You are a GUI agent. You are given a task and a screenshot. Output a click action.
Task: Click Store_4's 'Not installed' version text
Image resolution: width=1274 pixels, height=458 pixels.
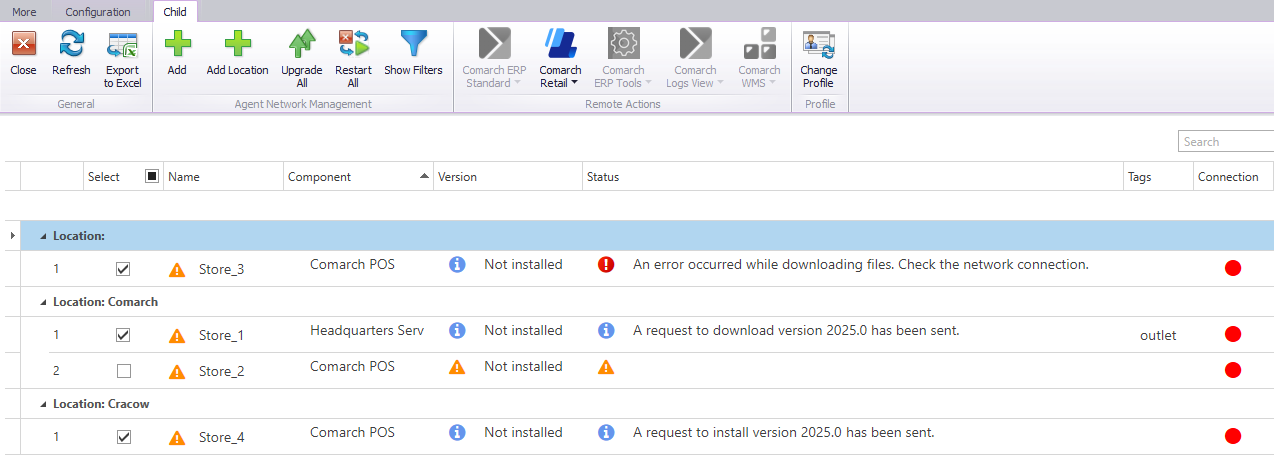(x=523, y=433)
